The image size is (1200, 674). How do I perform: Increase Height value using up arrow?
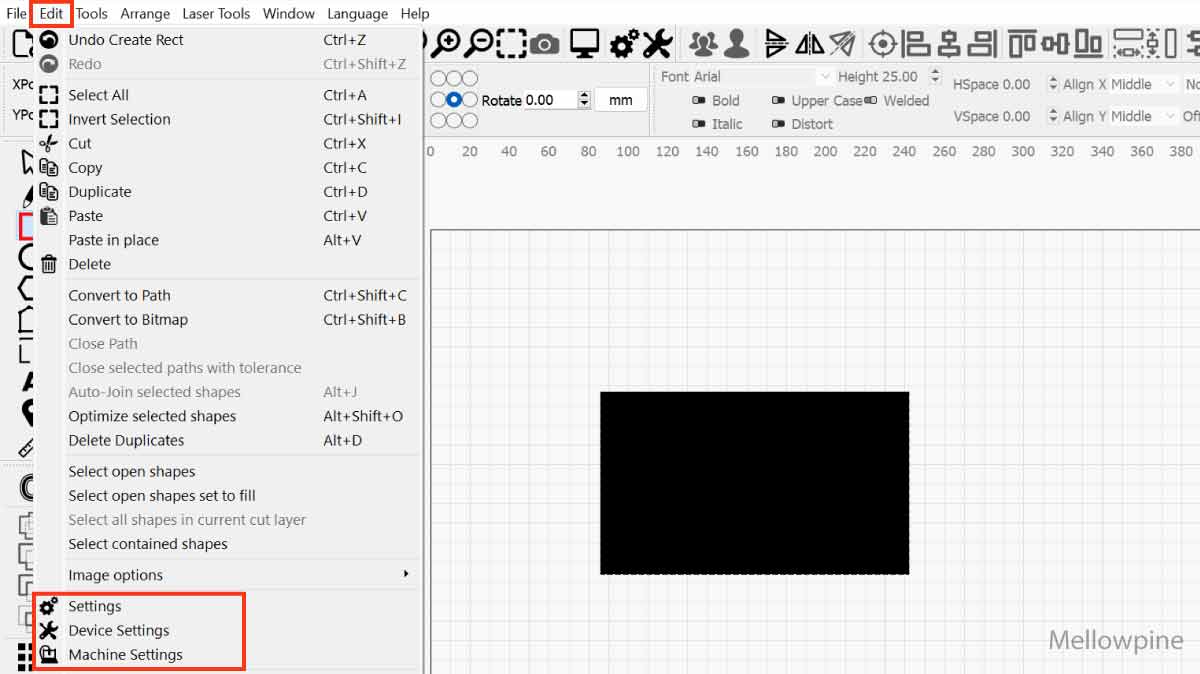click(934, 72)
